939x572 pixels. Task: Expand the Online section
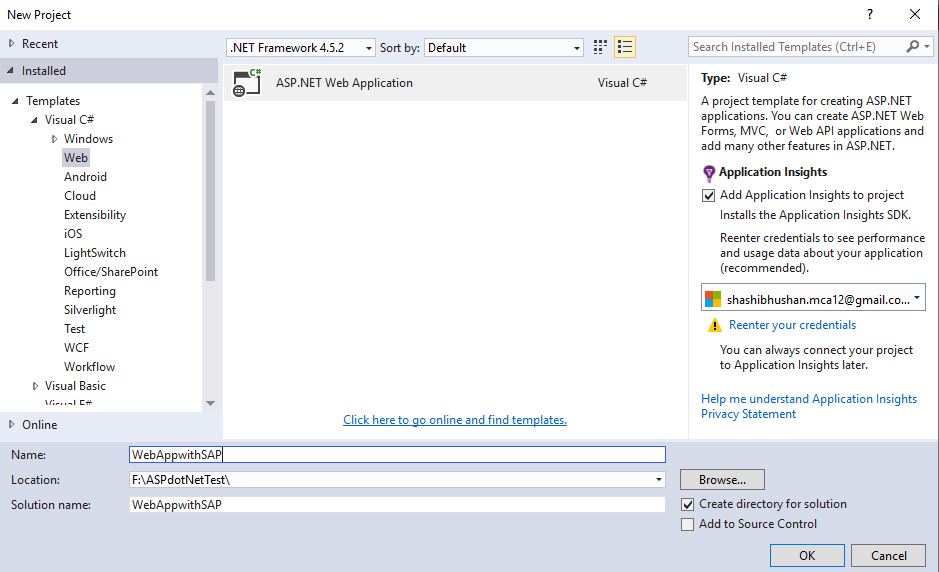pyautogui.click(x=11, y=424)
